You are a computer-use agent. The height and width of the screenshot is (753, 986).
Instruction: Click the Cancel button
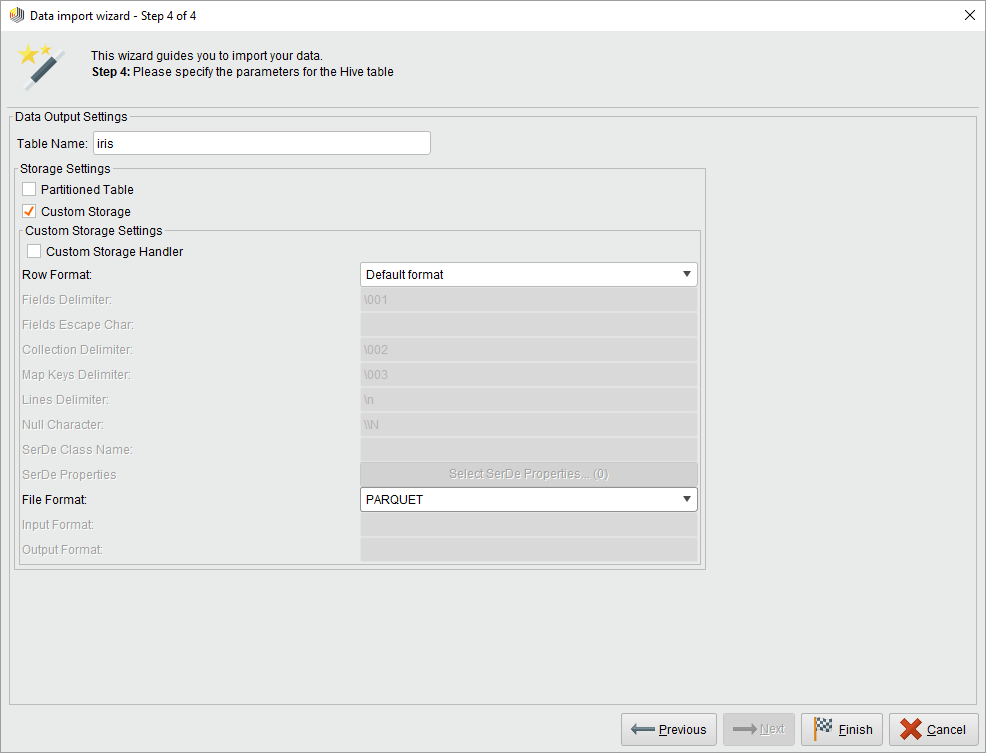tap(934, 729)
